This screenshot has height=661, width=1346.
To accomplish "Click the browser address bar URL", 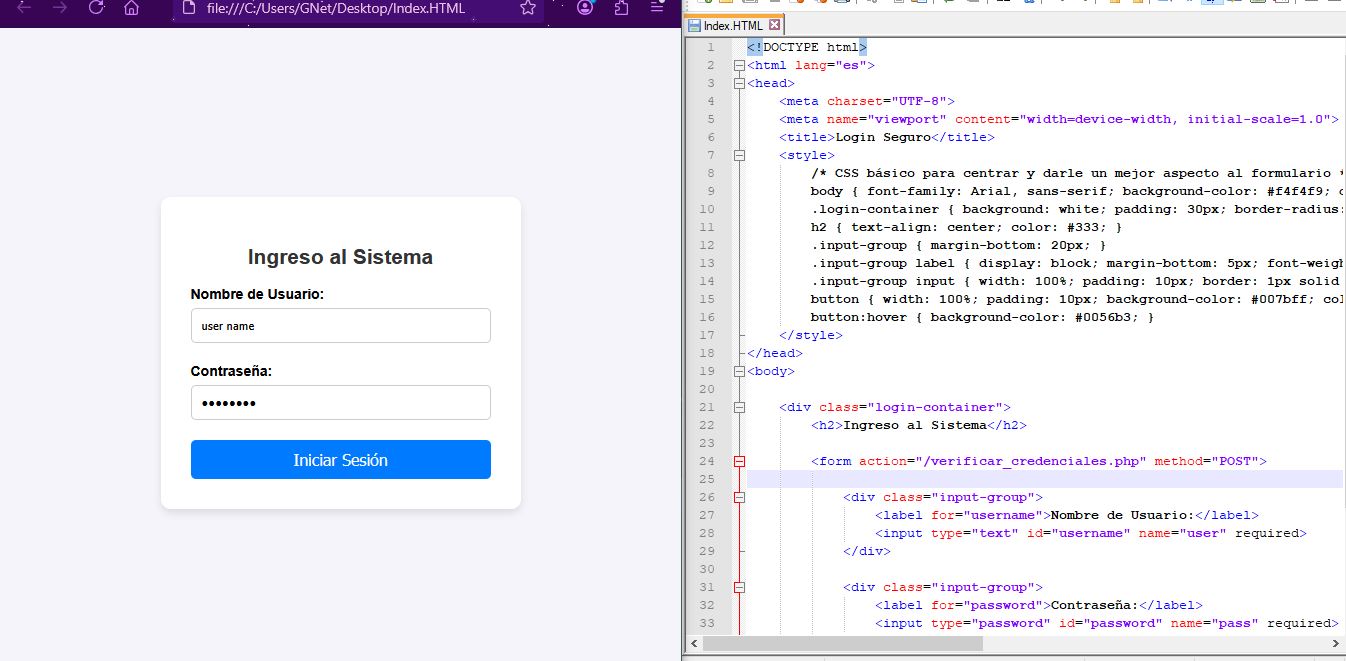I will 335,8.
